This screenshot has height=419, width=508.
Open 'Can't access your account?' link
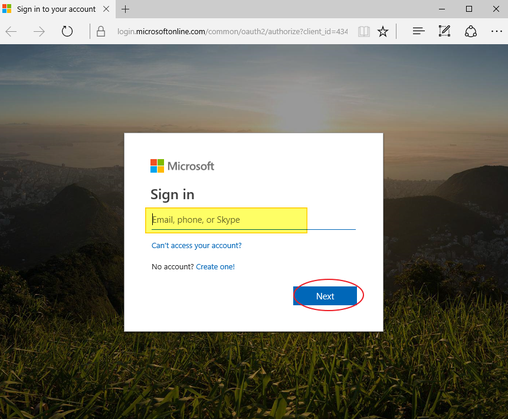click(196, 246)
